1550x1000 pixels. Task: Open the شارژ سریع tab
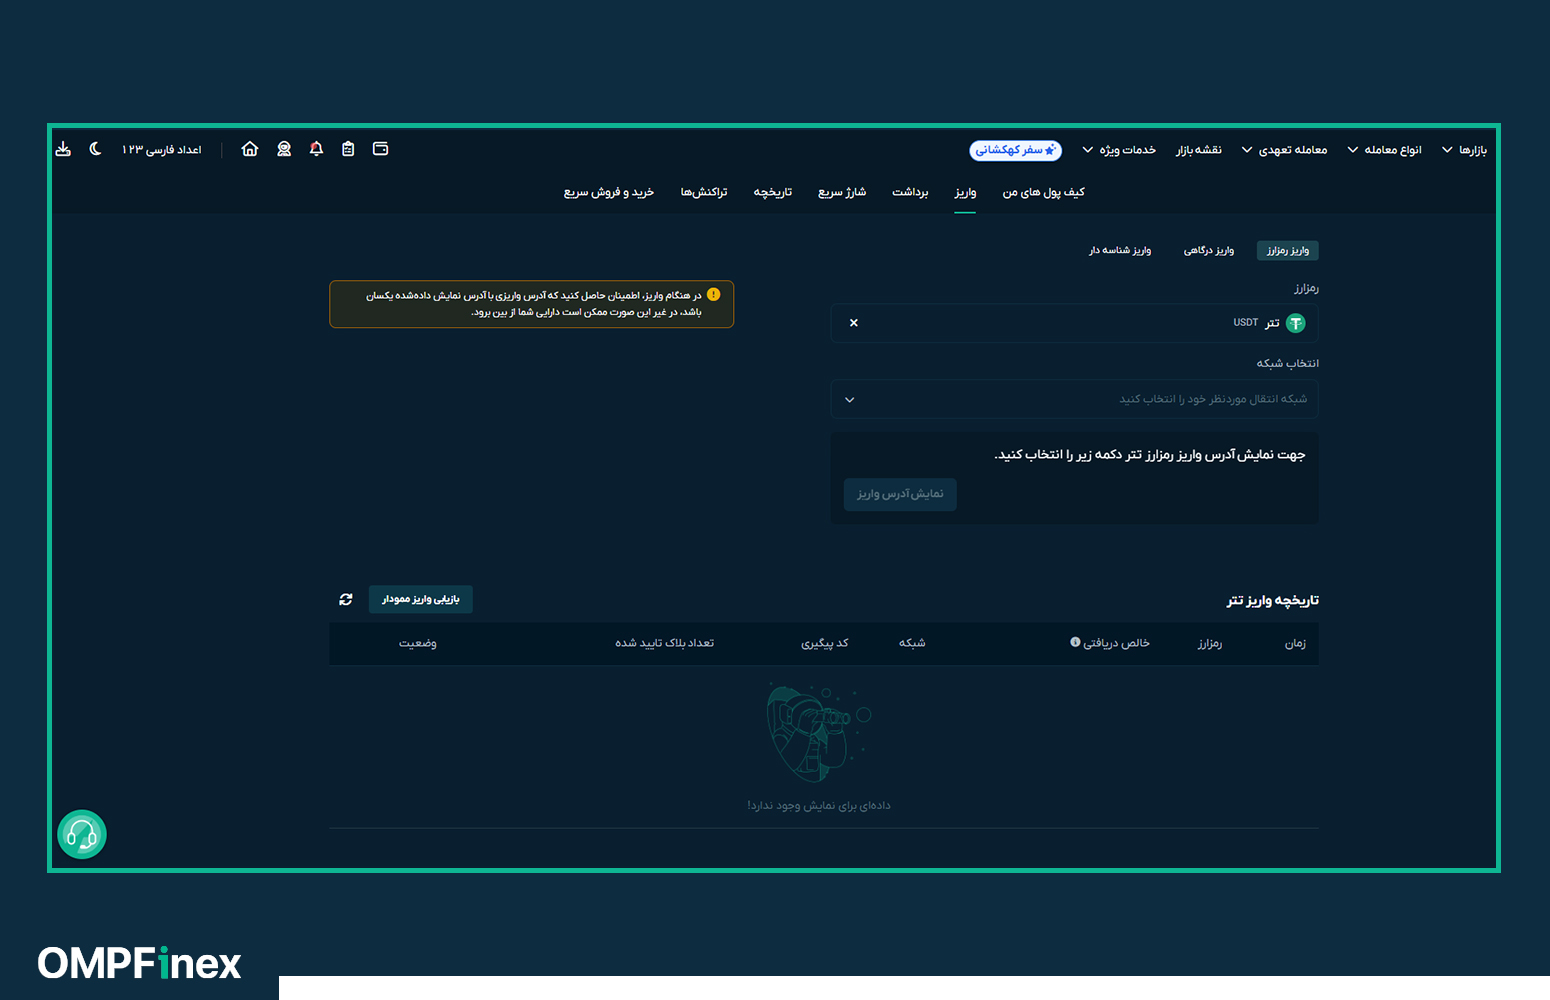pos(842,192)
